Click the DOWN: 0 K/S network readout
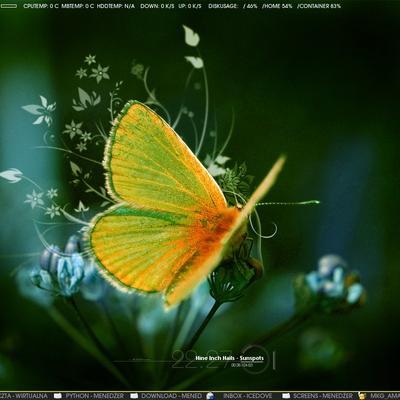 point(157,6)
